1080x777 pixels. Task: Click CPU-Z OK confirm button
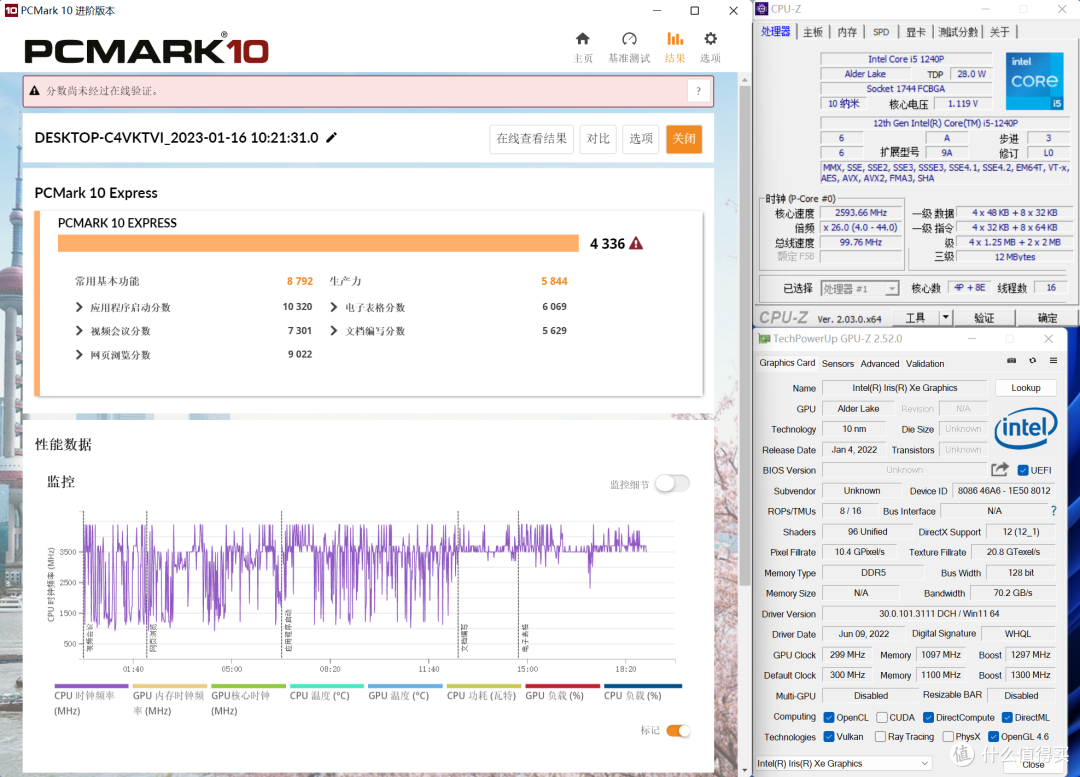[1047, 318]
